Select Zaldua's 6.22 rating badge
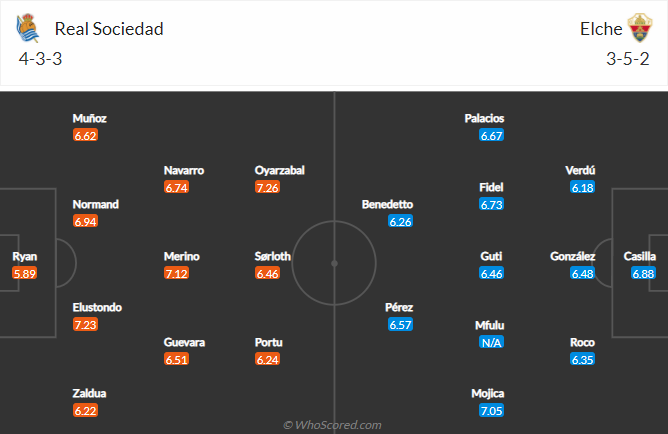 pos(85,411)
